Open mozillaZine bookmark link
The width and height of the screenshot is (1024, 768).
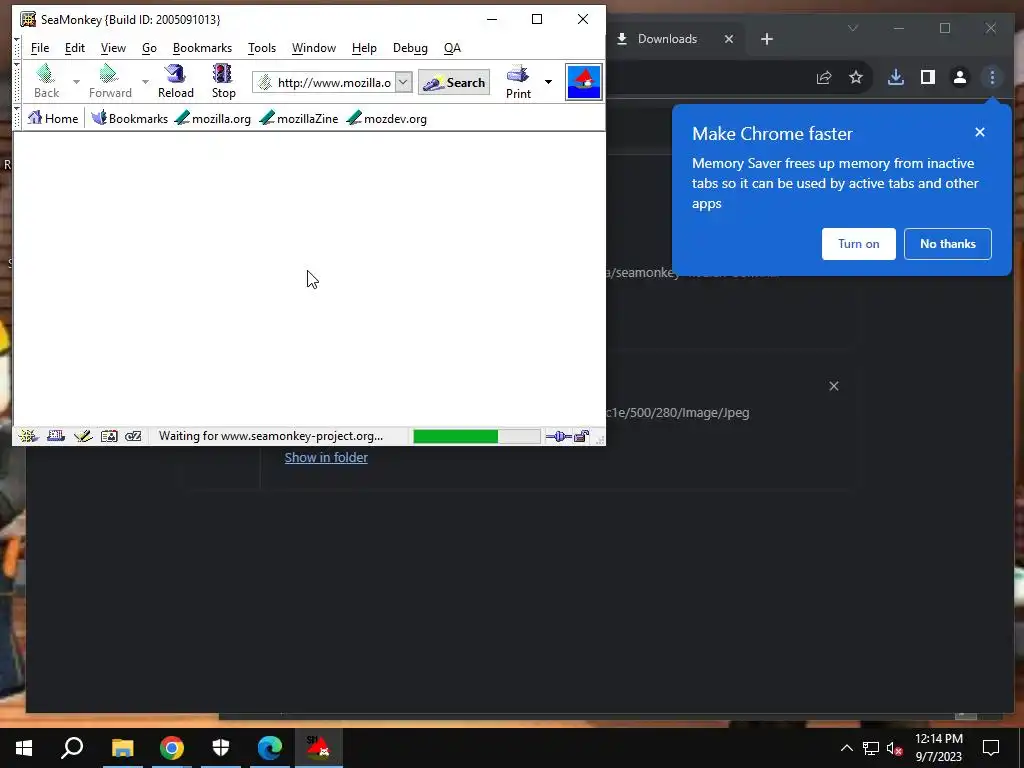(x=299, y=118)
